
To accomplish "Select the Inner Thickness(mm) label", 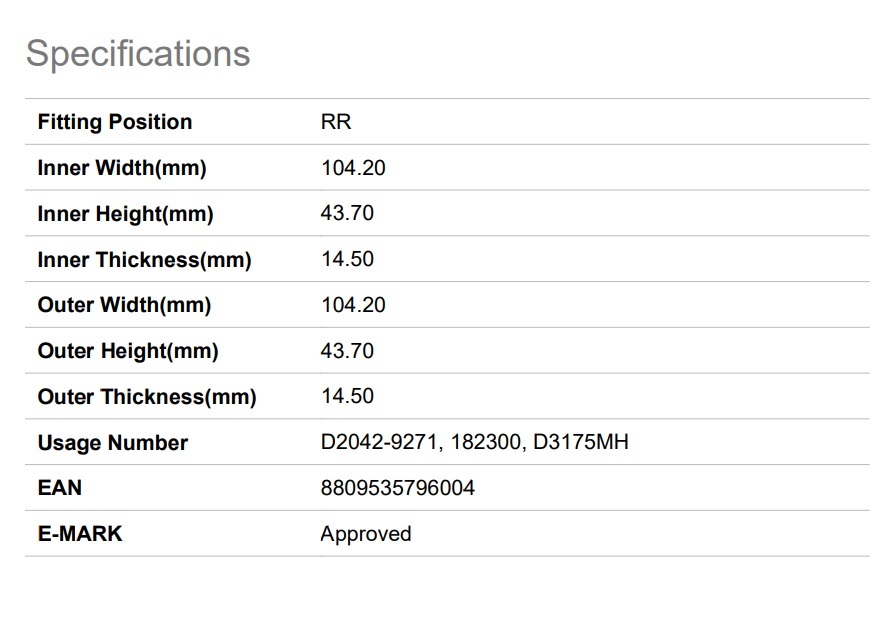I will (145, 260).
